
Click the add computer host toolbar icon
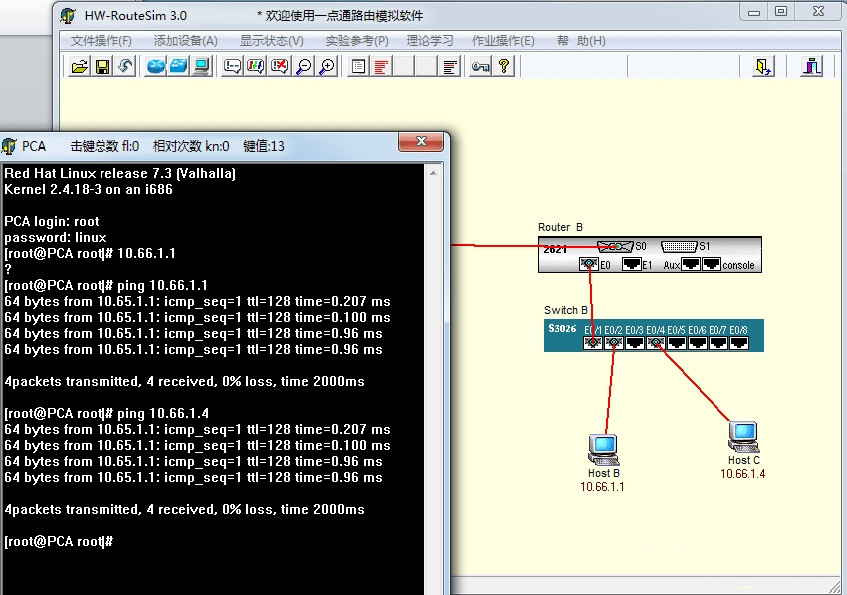[201, 67]
